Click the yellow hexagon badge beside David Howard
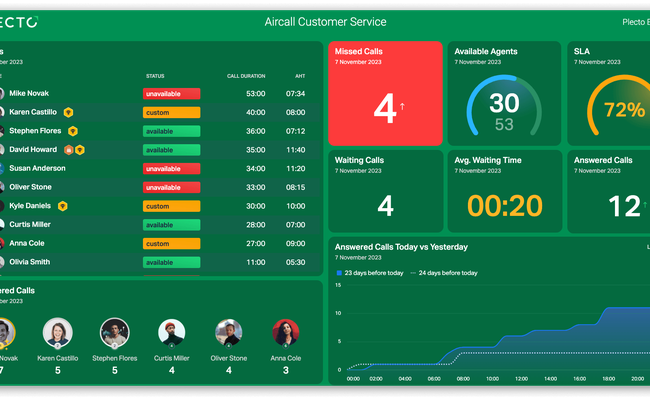 (x=80, y=150)
